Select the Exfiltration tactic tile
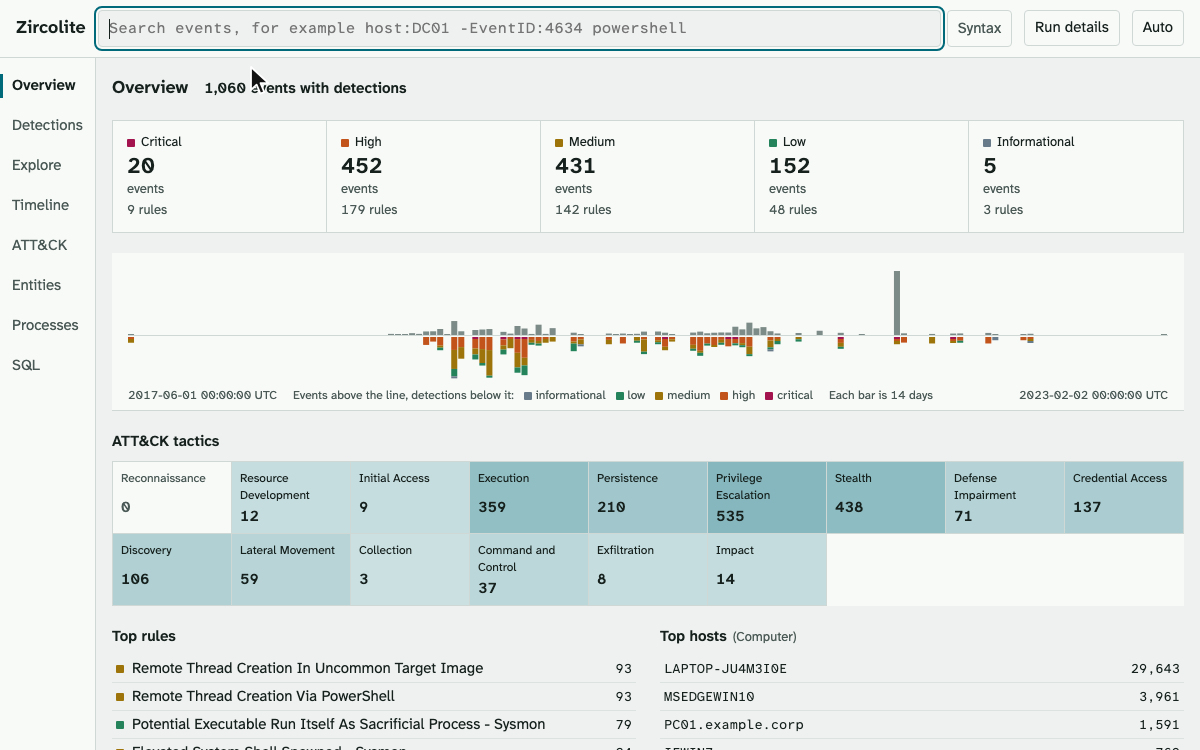The width and height of the screenshot is (1200, 750). (648, 569)
